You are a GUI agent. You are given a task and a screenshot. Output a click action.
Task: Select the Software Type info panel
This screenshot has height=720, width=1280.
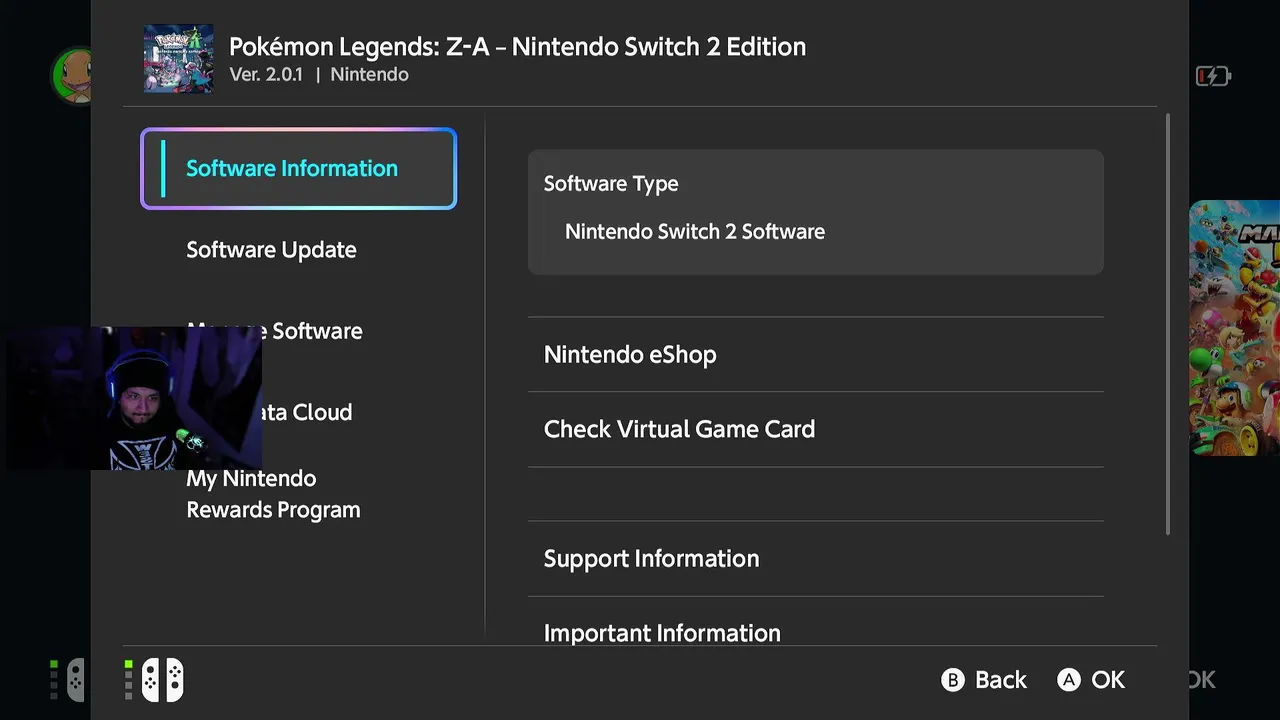click(815, 212)
